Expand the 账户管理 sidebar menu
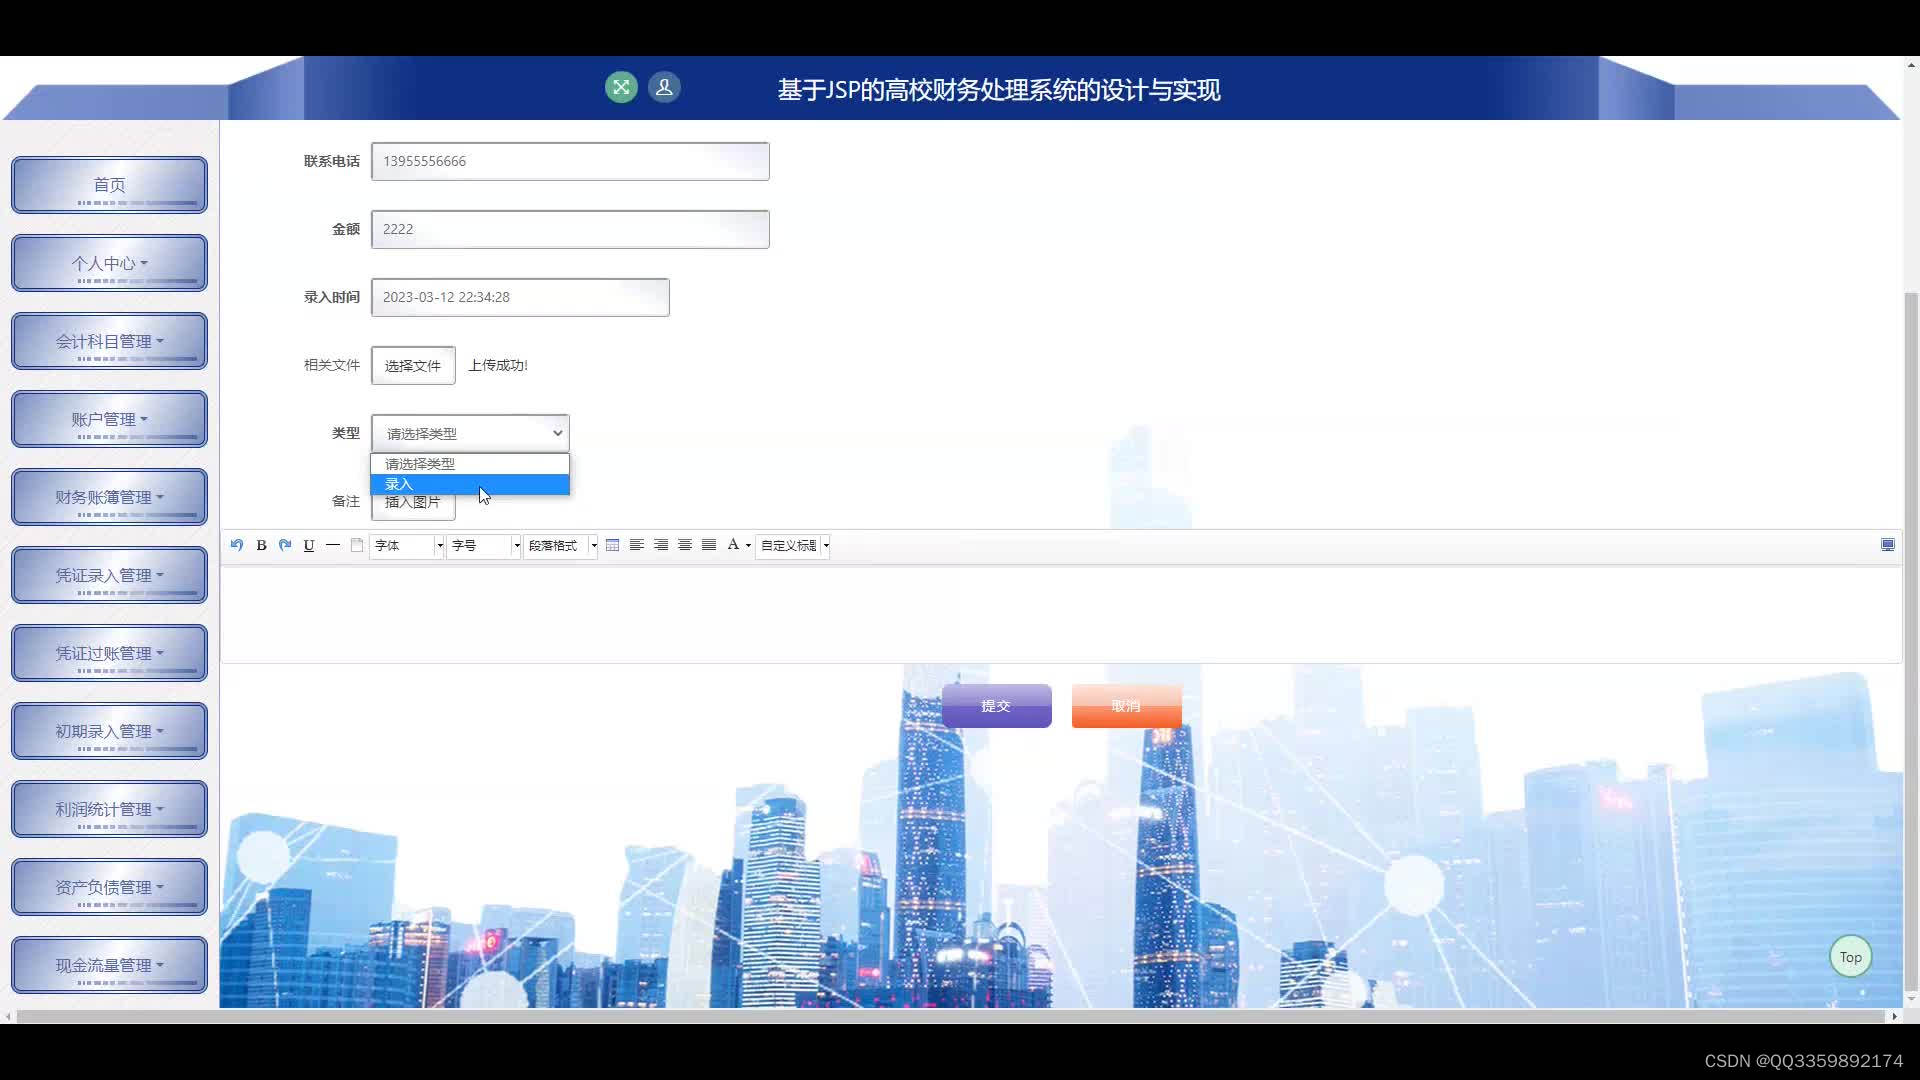The width and height of the screenshot is (1920, 1080). point(109,419)
